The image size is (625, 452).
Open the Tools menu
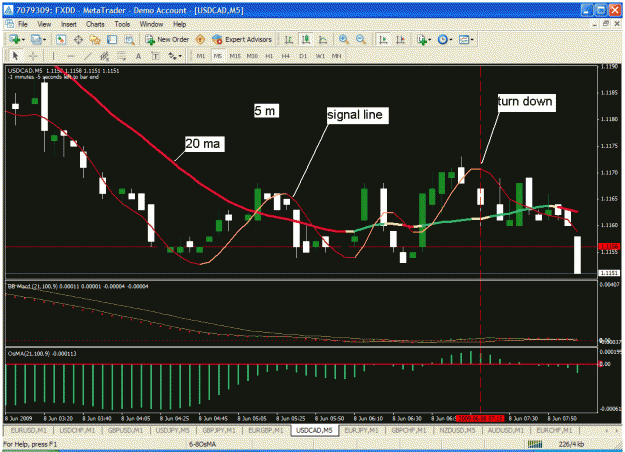tap(122, 24)
